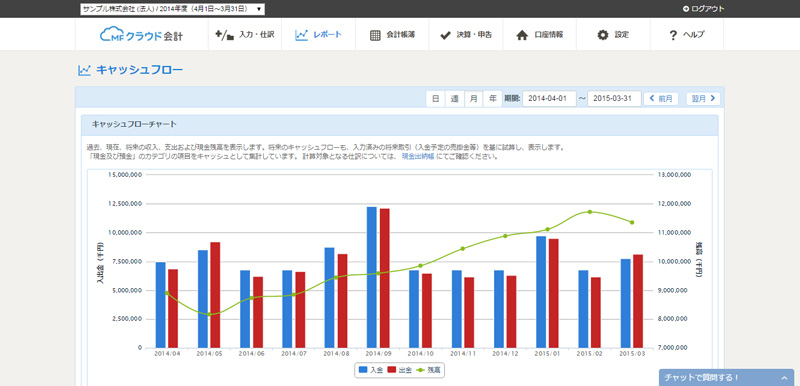Open the company and fiscal year dropdown
Screen dimensions: 800x386
pyautogui.click(x=172, y=9)
